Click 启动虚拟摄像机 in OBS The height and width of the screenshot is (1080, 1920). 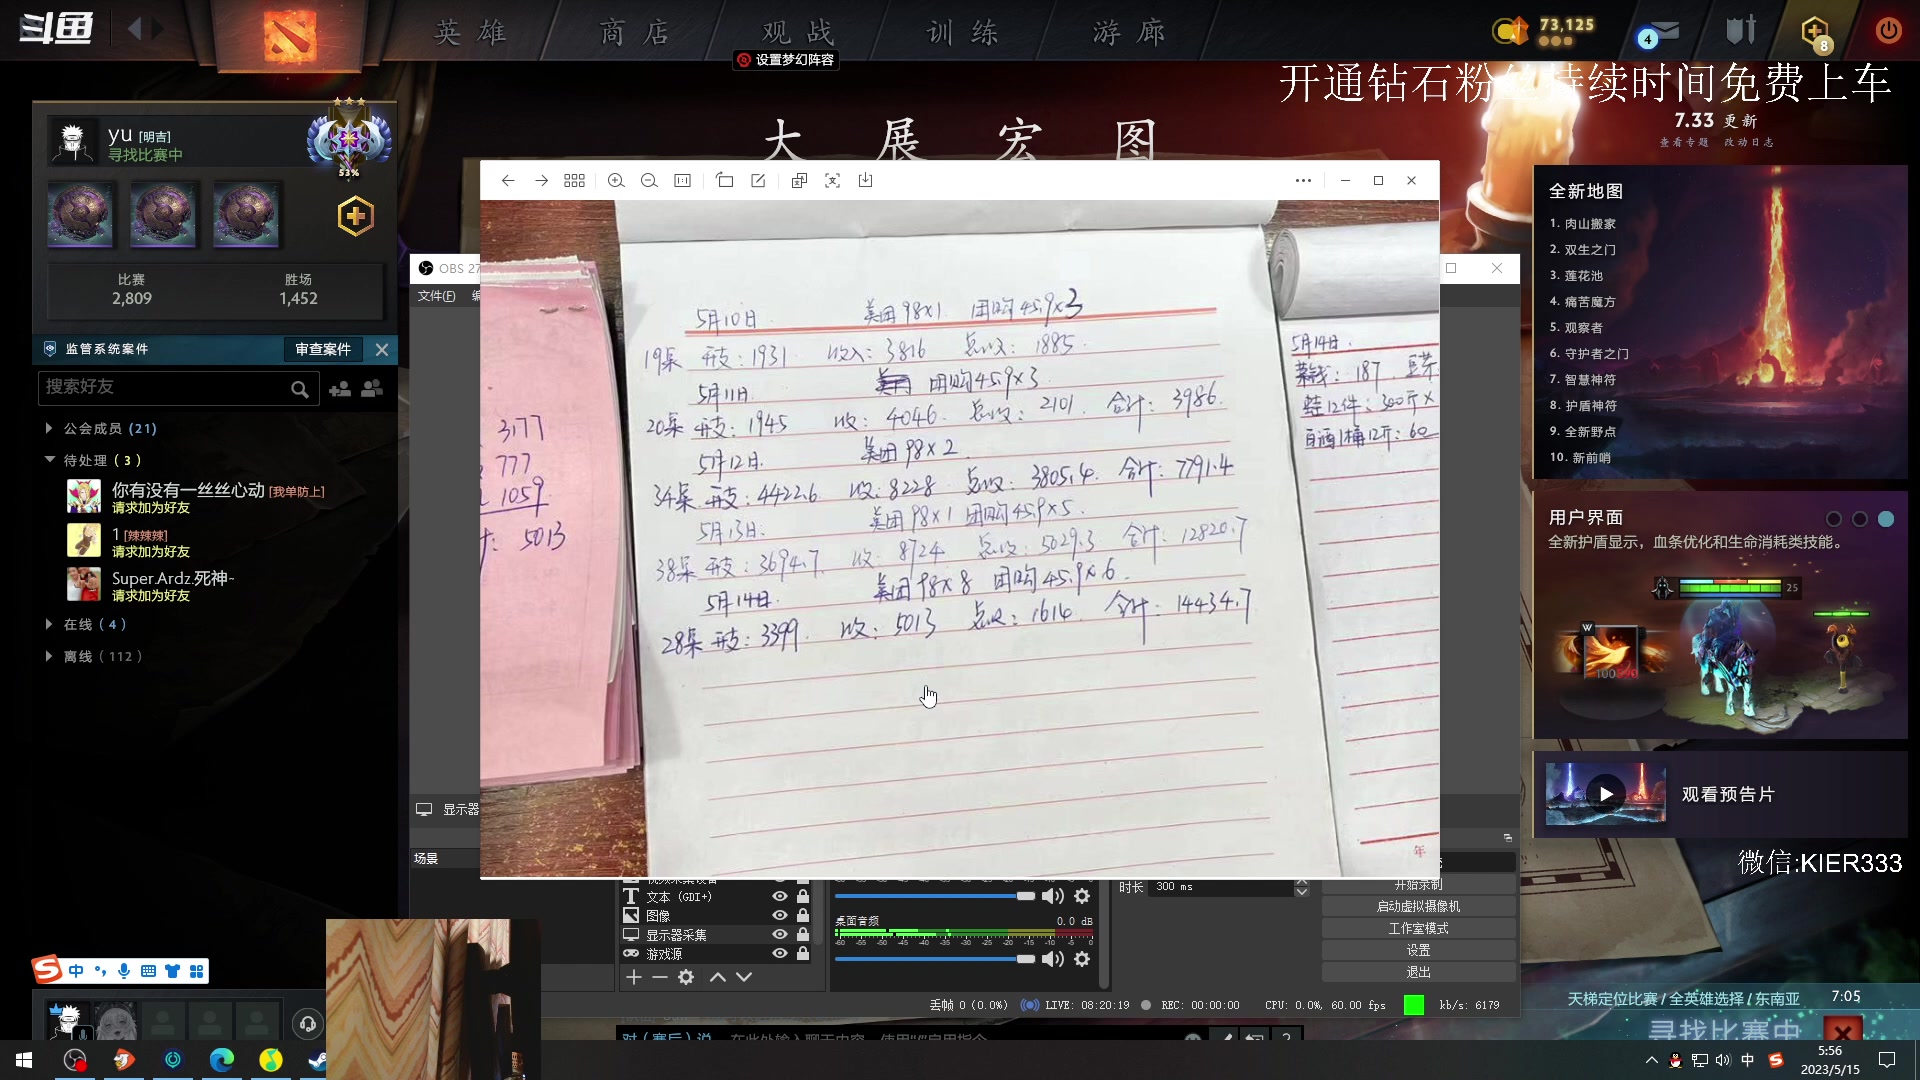tap(1419, 905)
